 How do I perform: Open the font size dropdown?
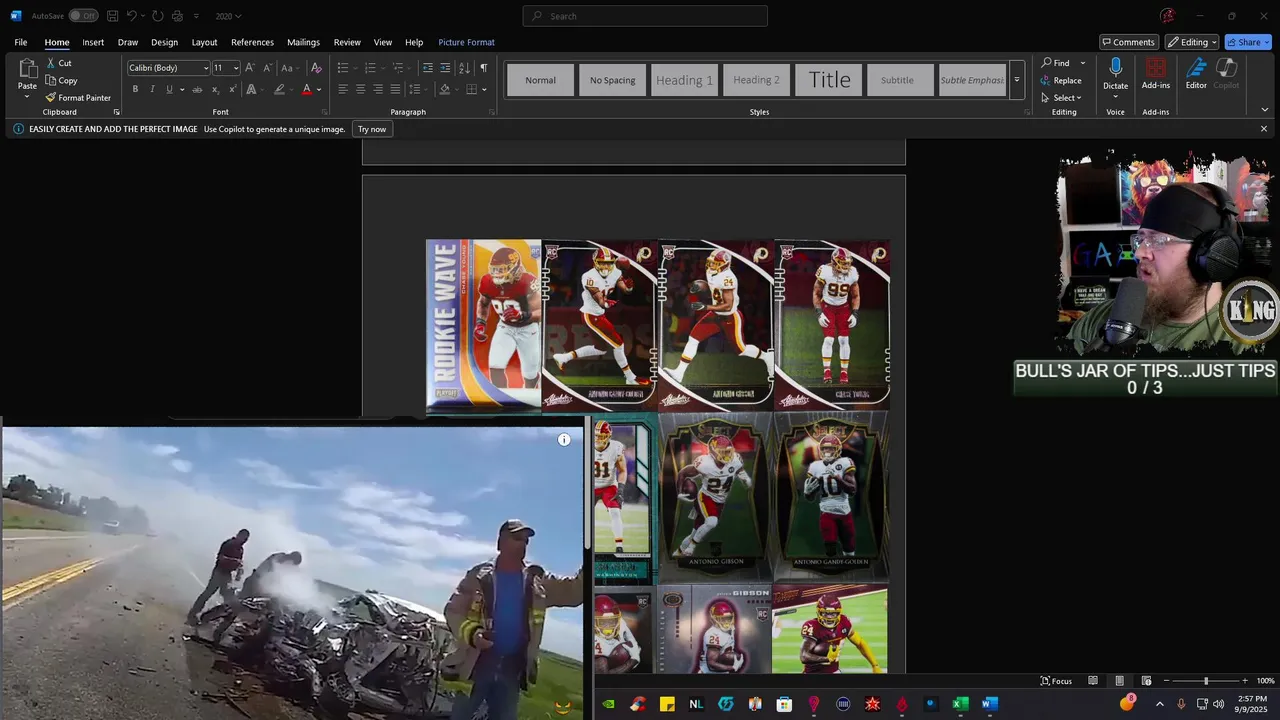click(236, 68)
